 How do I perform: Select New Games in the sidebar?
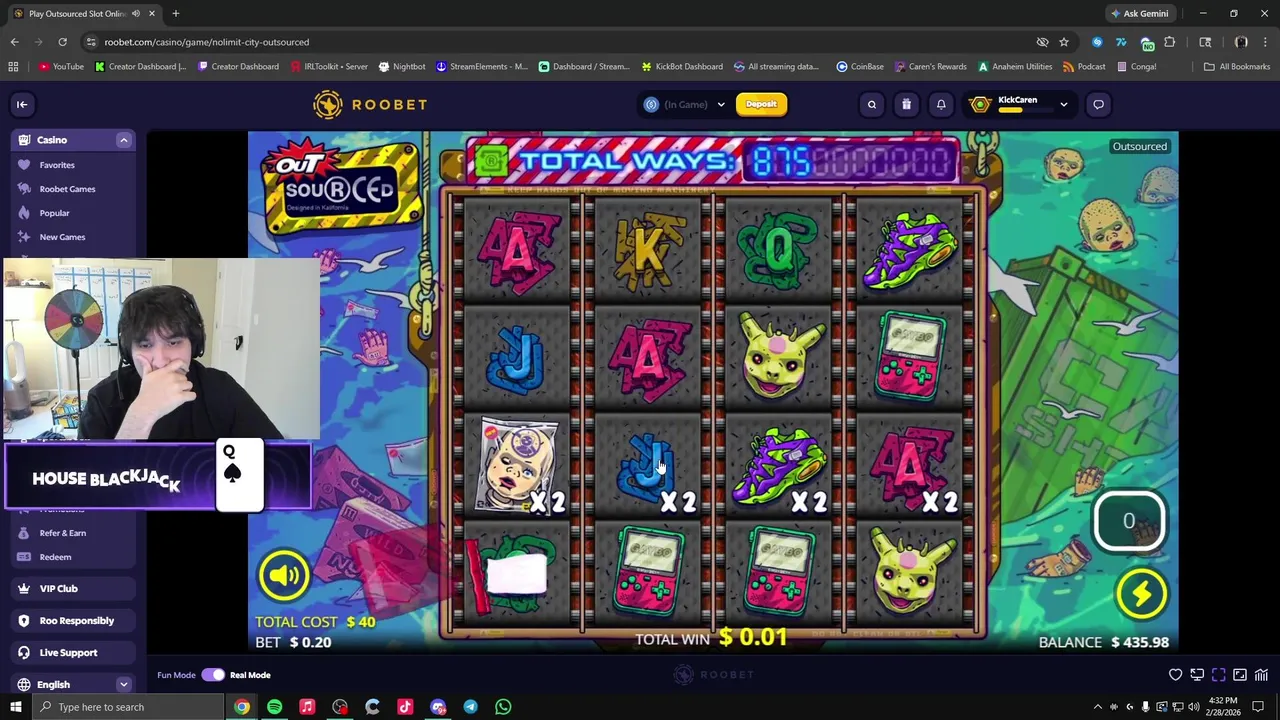point(62,237)
